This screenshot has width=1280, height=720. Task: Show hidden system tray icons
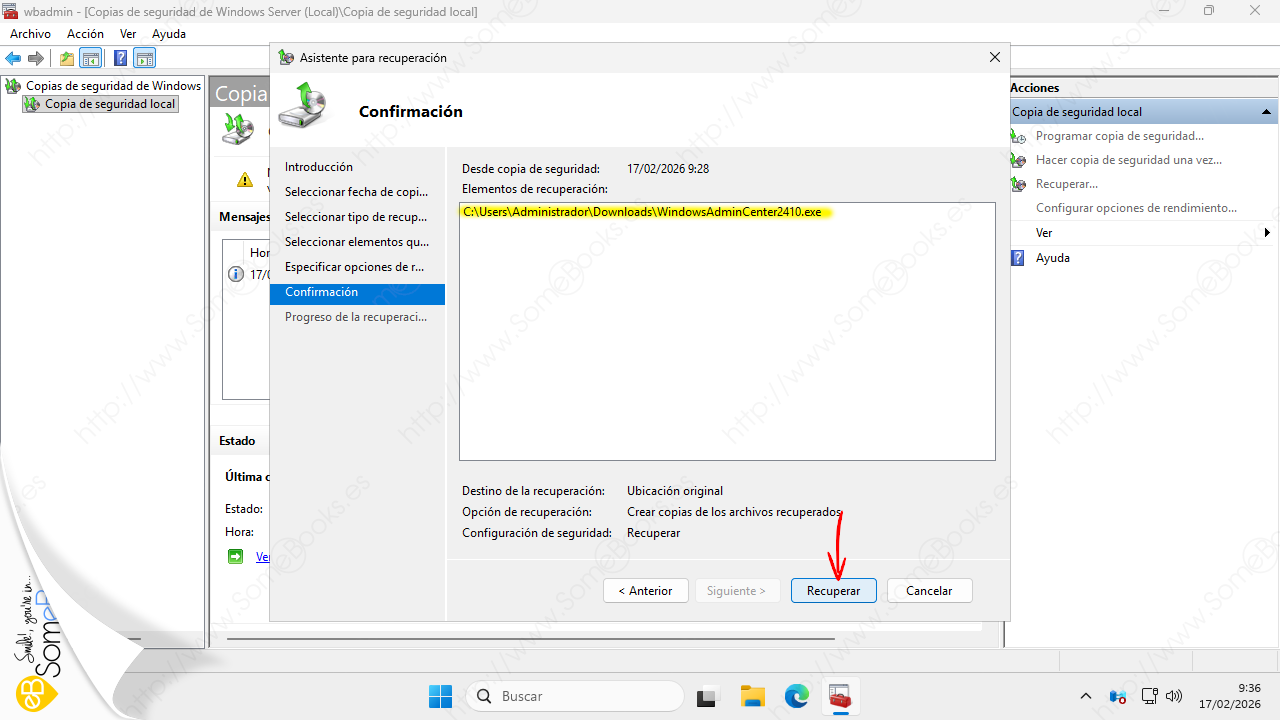tap(1086, 696)
